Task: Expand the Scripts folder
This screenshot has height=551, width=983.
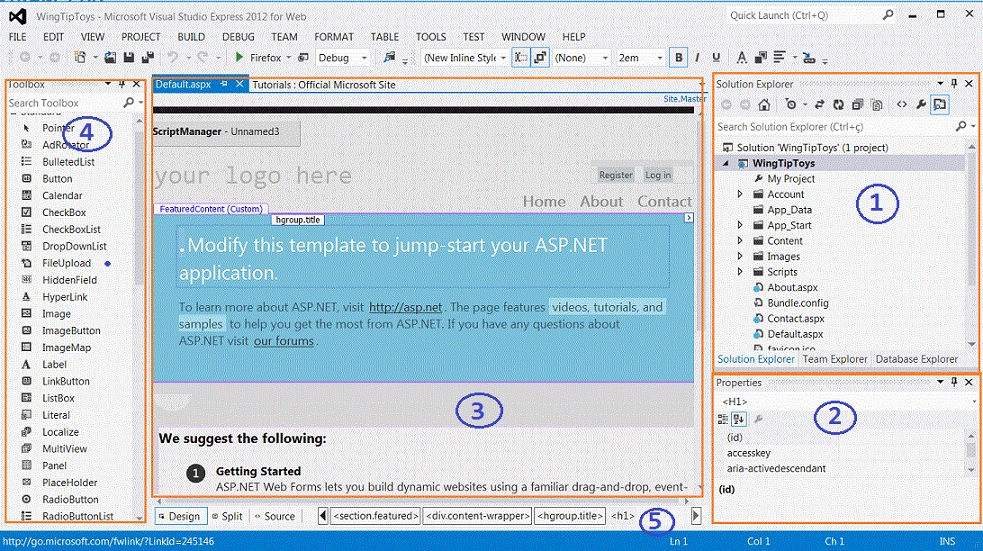Action: click(x=740, y=272)
